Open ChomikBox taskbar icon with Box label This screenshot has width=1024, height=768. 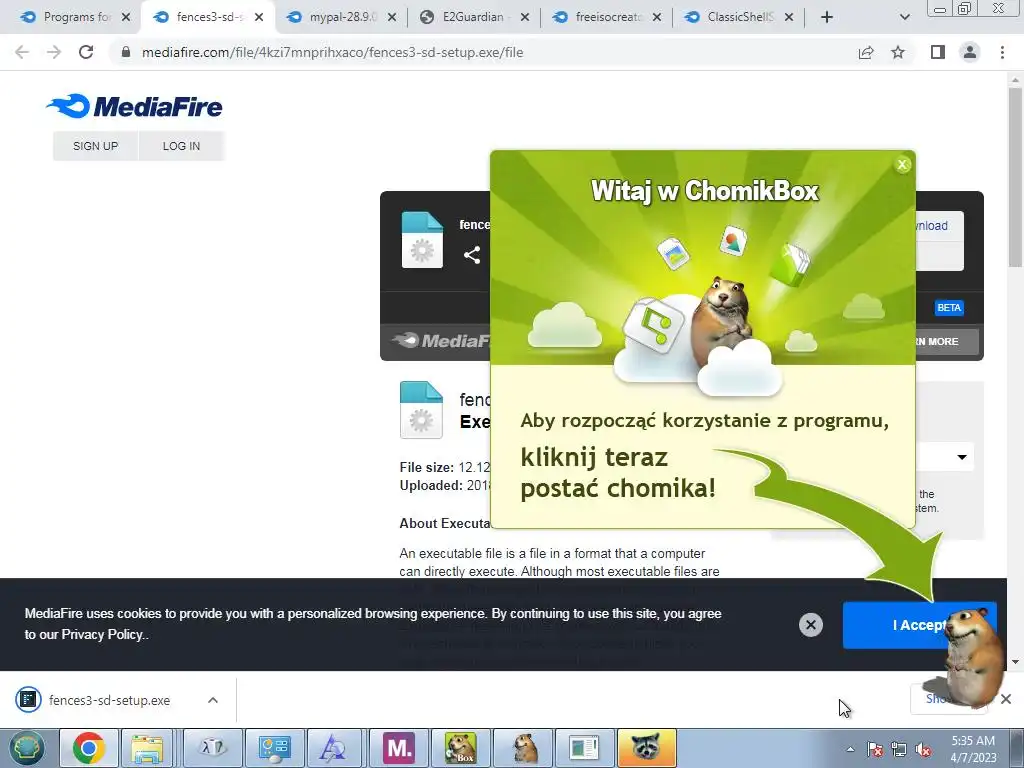click(460, 748)
